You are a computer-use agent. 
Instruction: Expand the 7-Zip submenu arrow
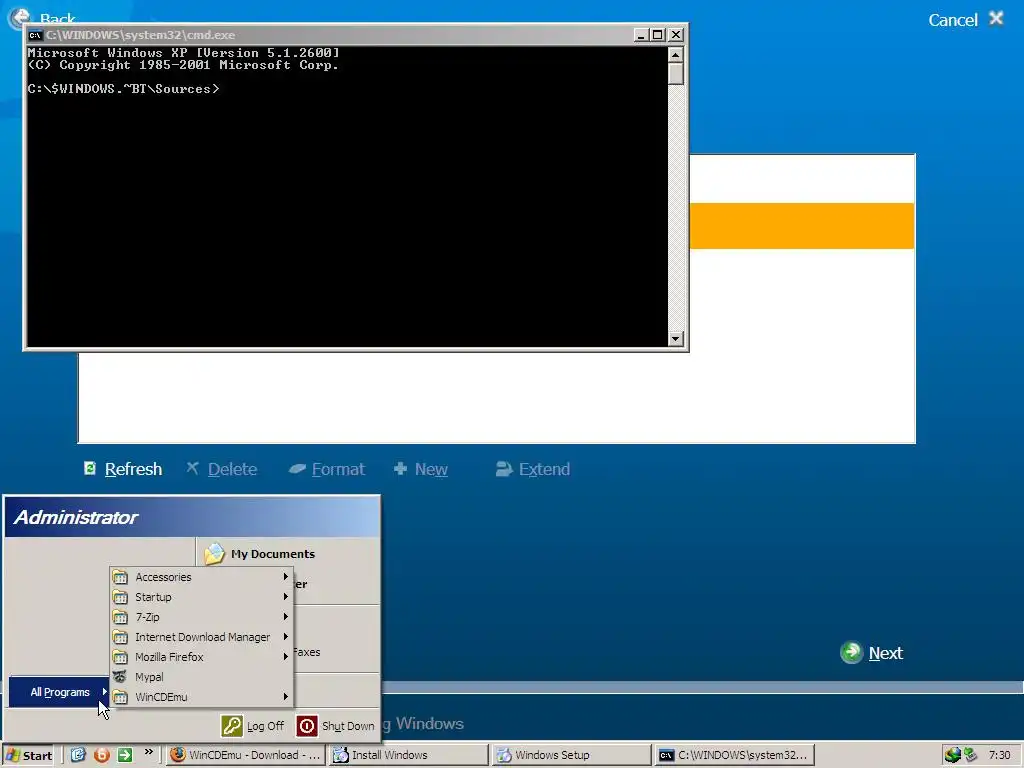(285, 616)
